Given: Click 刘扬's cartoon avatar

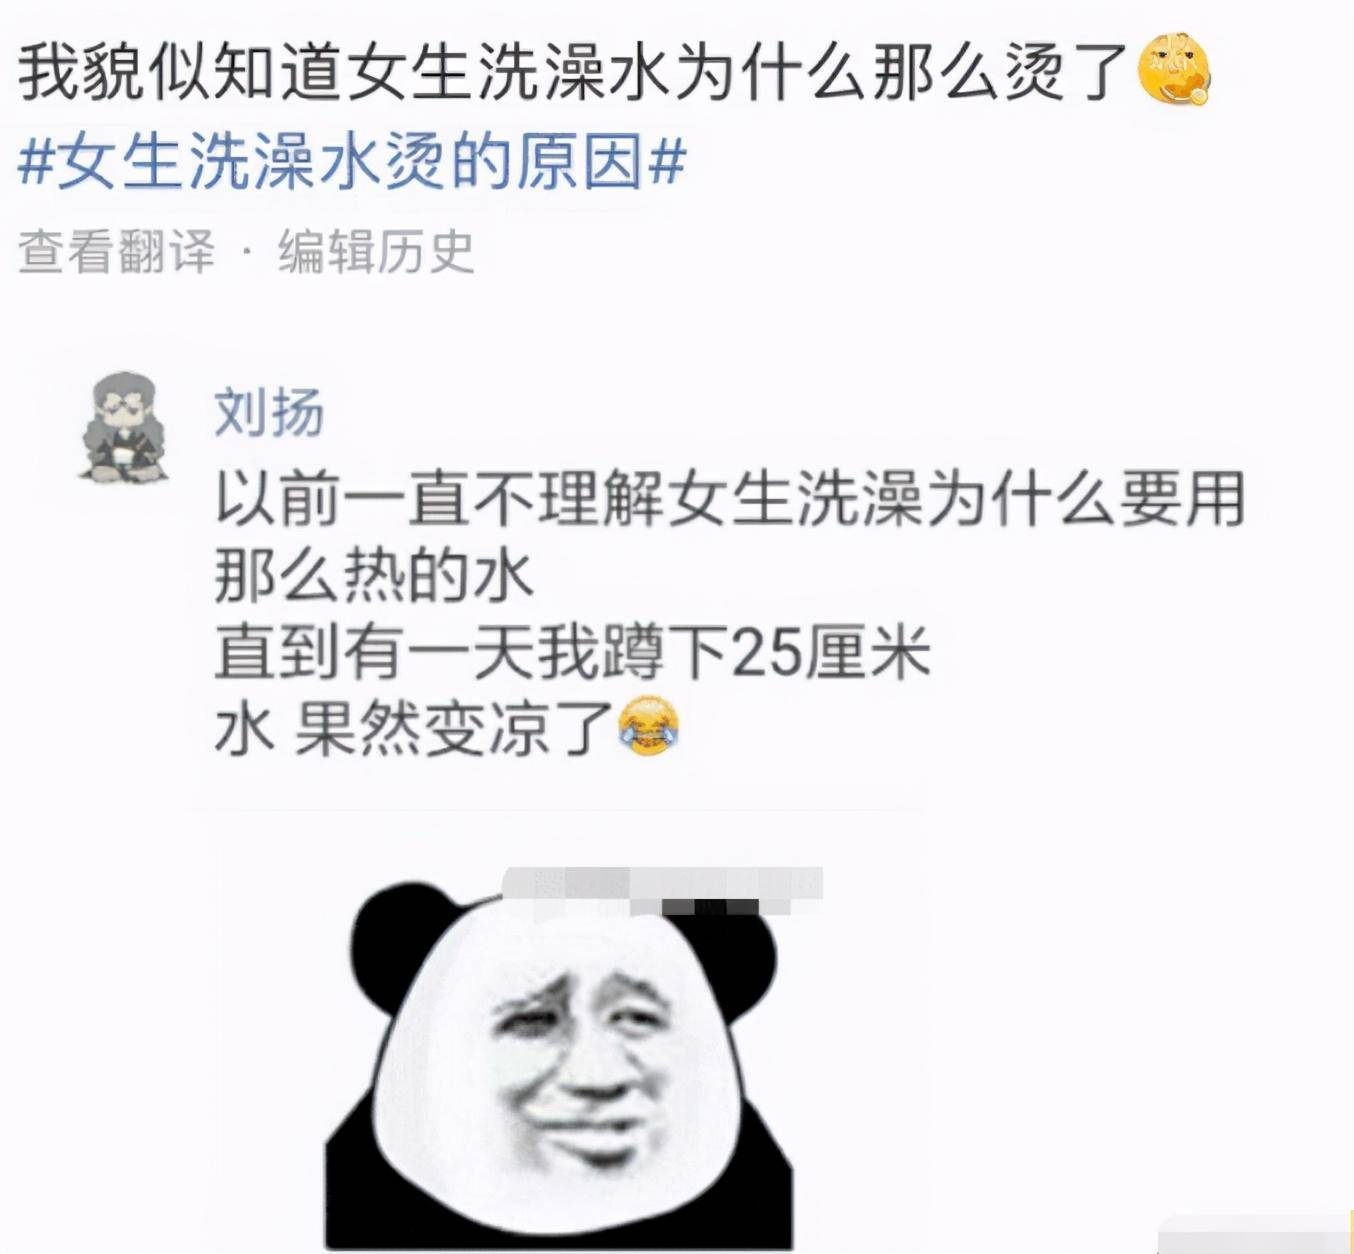Looking at the screenshot, I should (x=124, y=429).
